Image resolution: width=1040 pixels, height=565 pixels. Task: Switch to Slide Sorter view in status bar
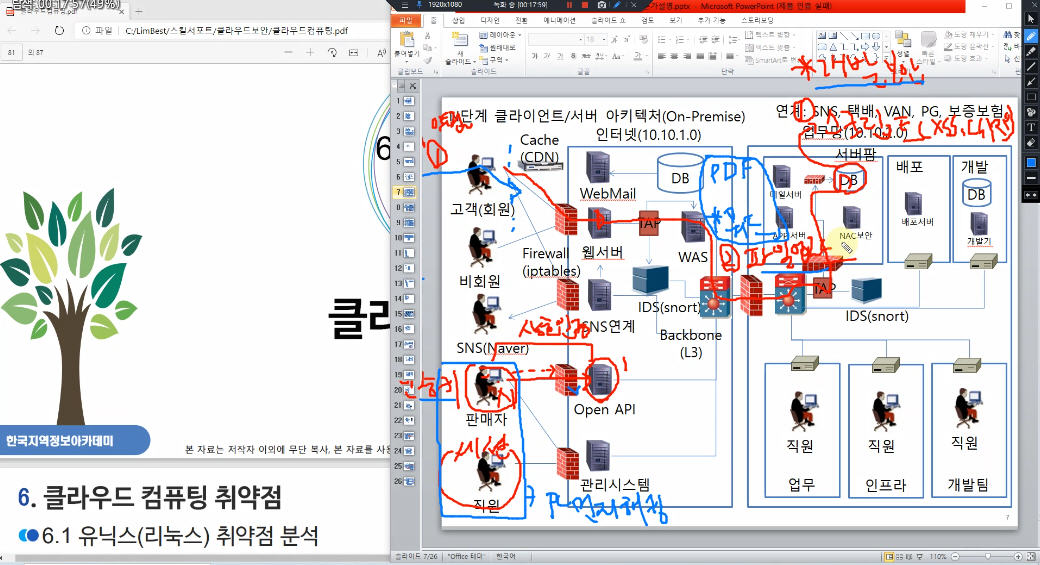[x=900, y=556]
